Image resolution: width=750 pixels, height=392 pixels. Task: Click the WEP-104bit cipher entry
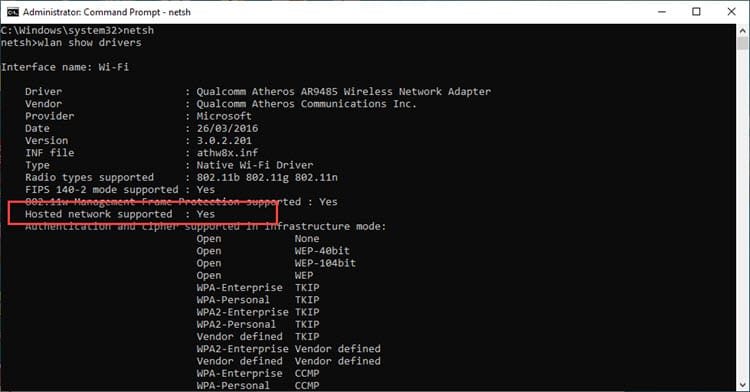[325, 263]
